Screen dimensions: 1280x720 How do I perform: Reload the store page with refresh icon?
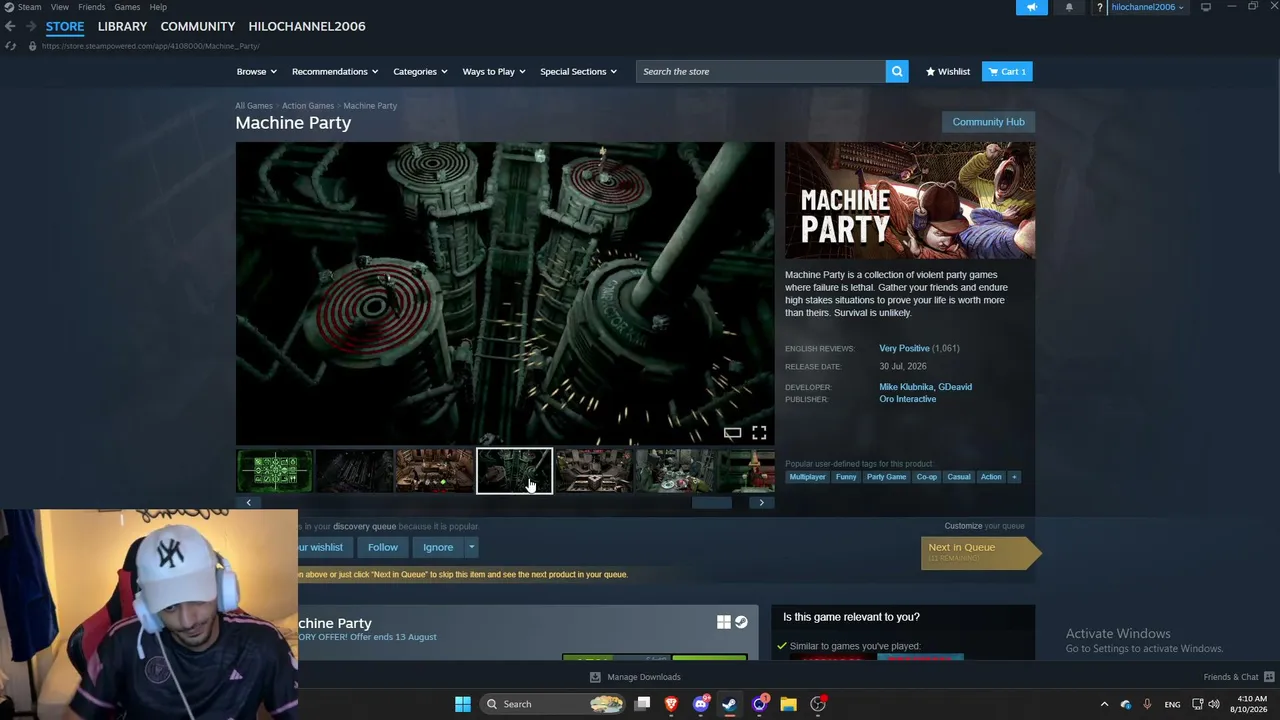(x=11, y=46)
